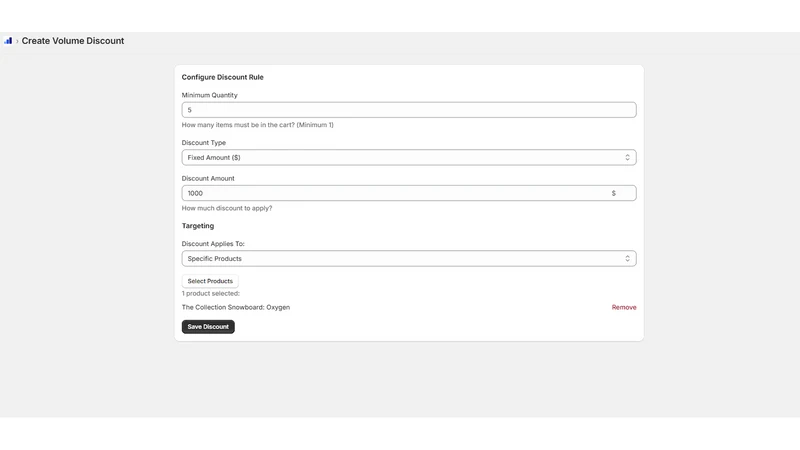Click the Minimum Quantity input field
Viewport: 800px width, 450px height.
click(409, 110)
